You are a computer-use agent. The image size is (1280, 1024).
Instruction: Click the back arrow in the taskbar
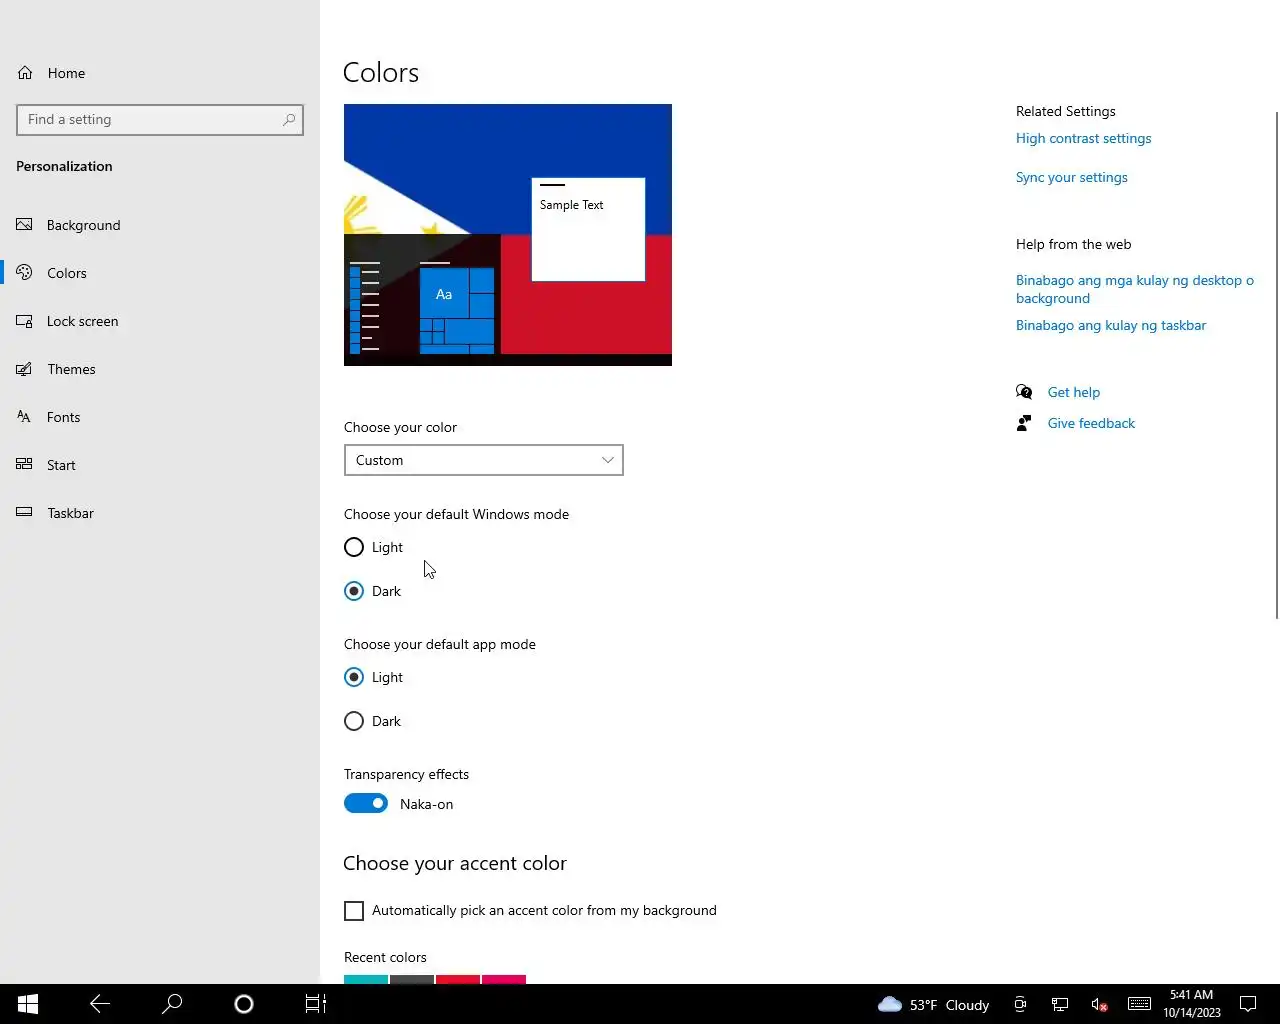[x=100, y=1004]
